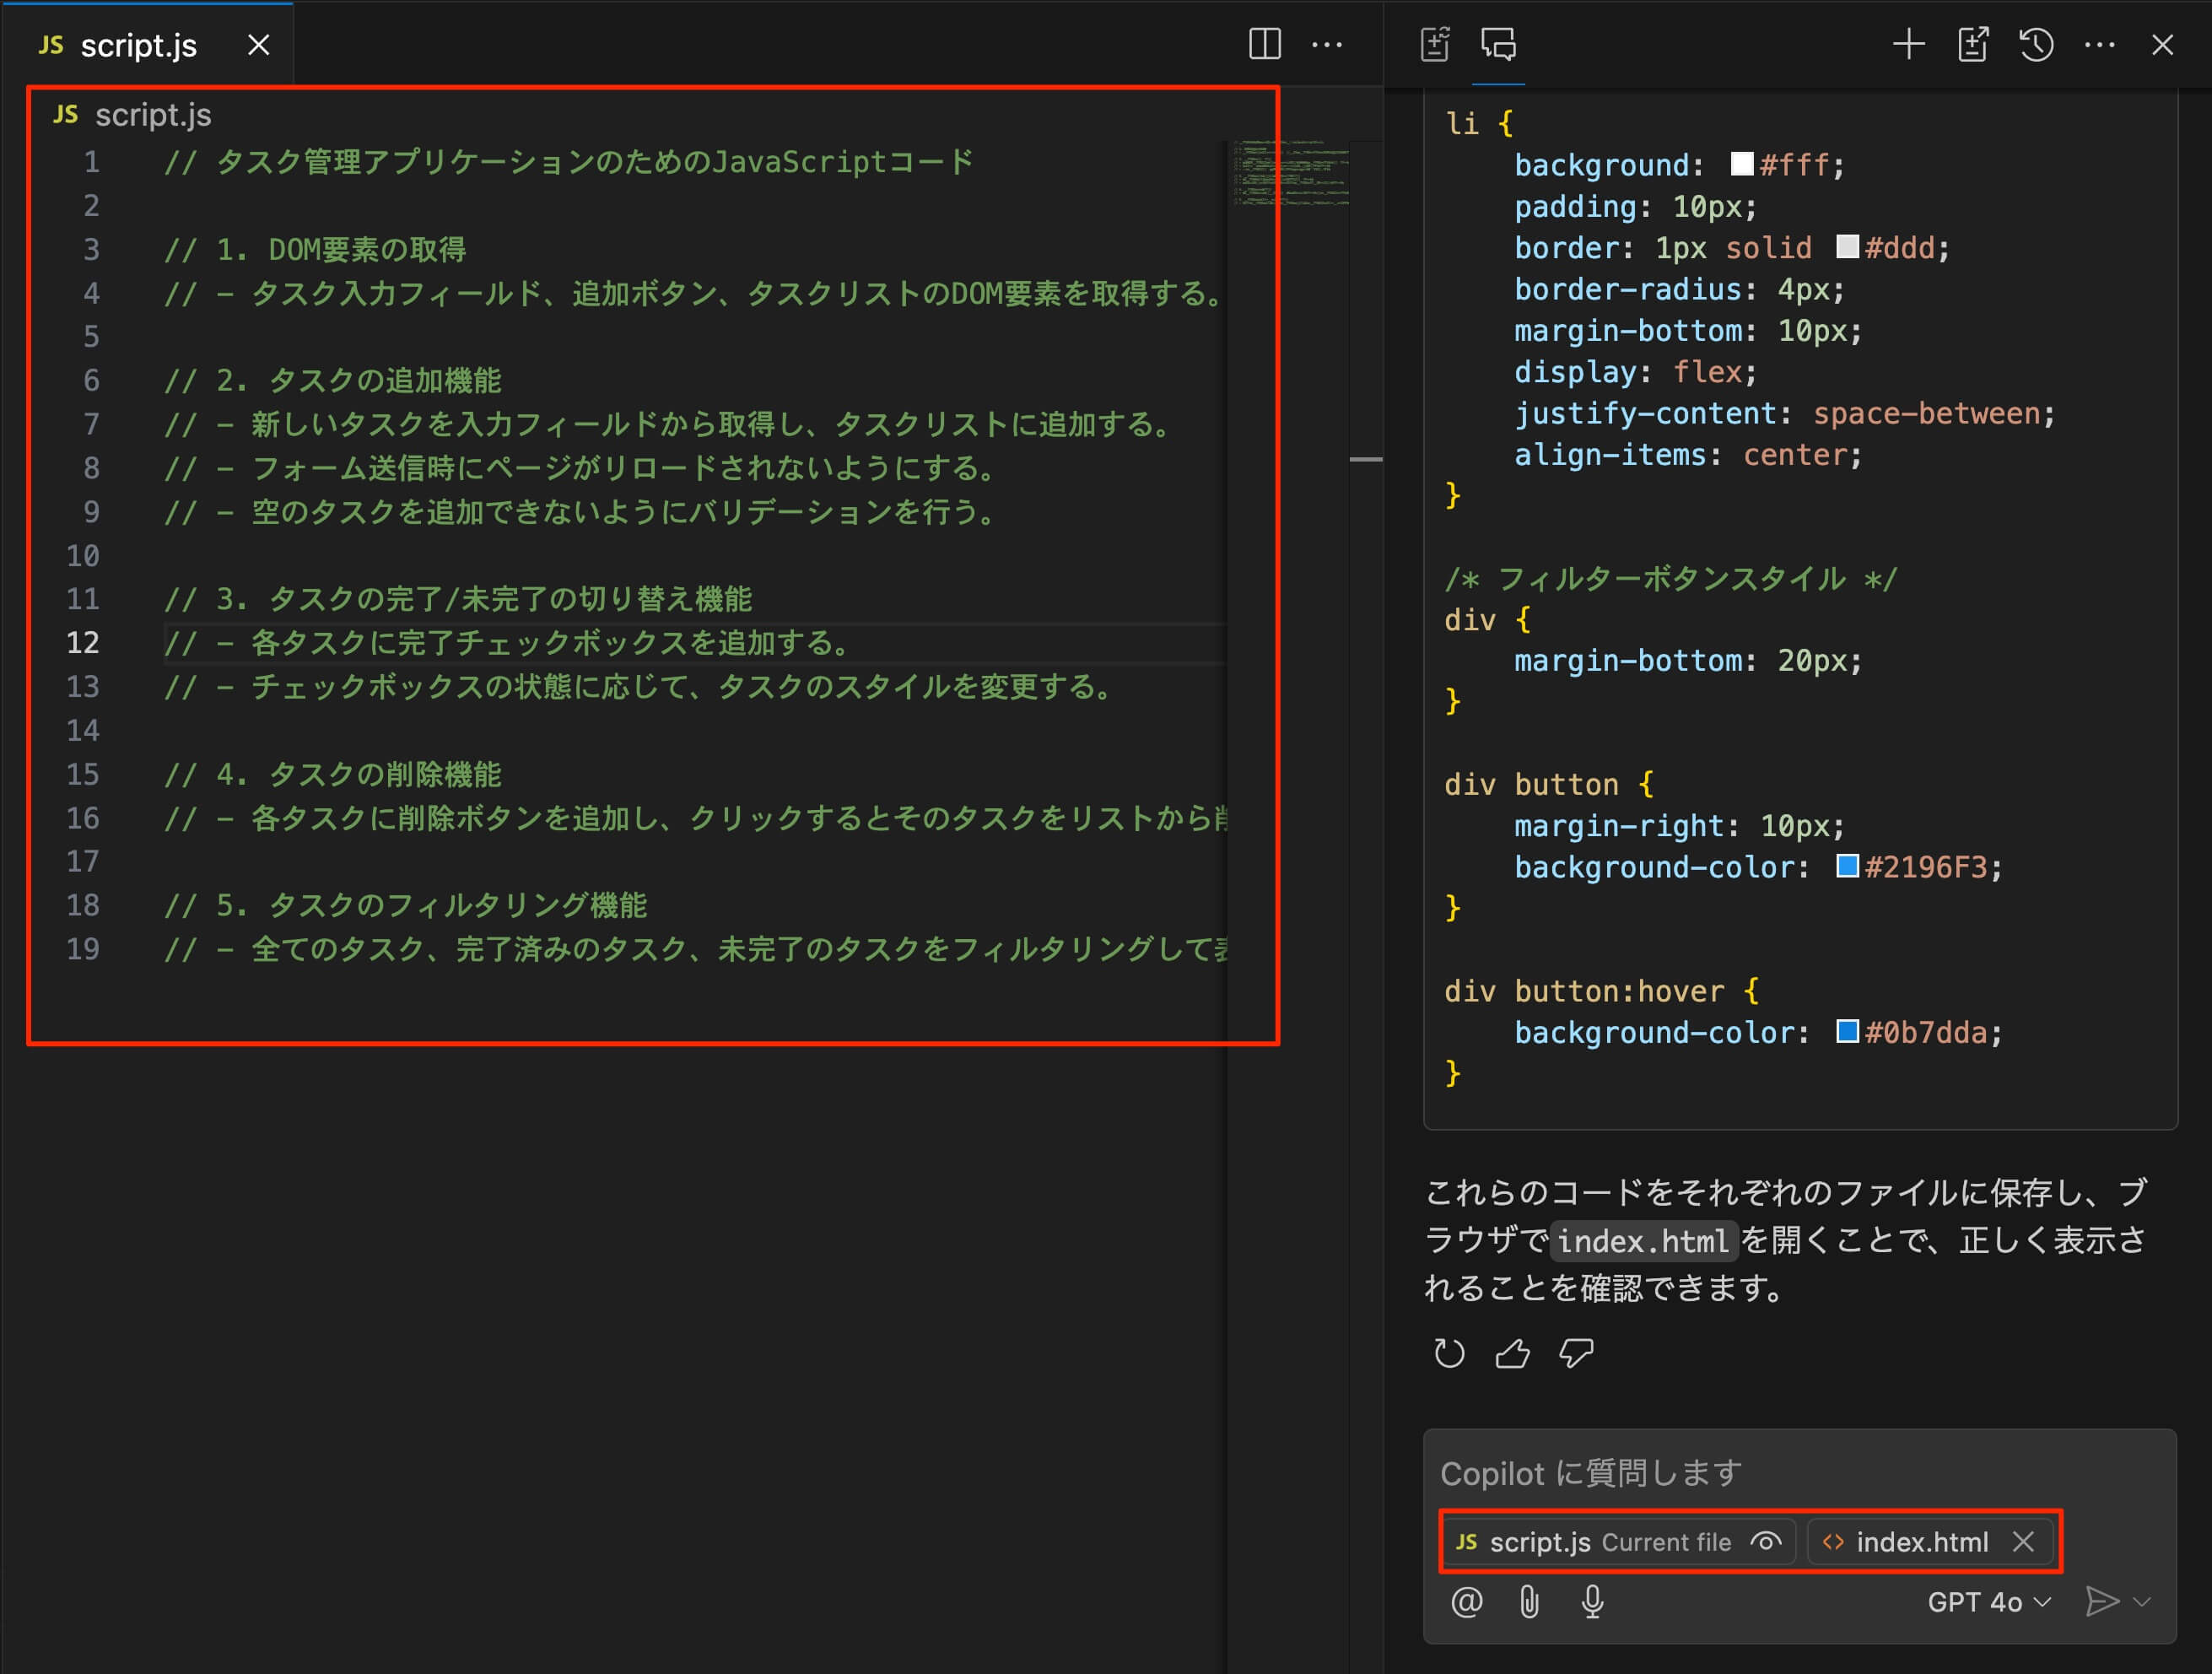Send the chat message
The image size is (2212, 1674).
tap(2102, 1601)
